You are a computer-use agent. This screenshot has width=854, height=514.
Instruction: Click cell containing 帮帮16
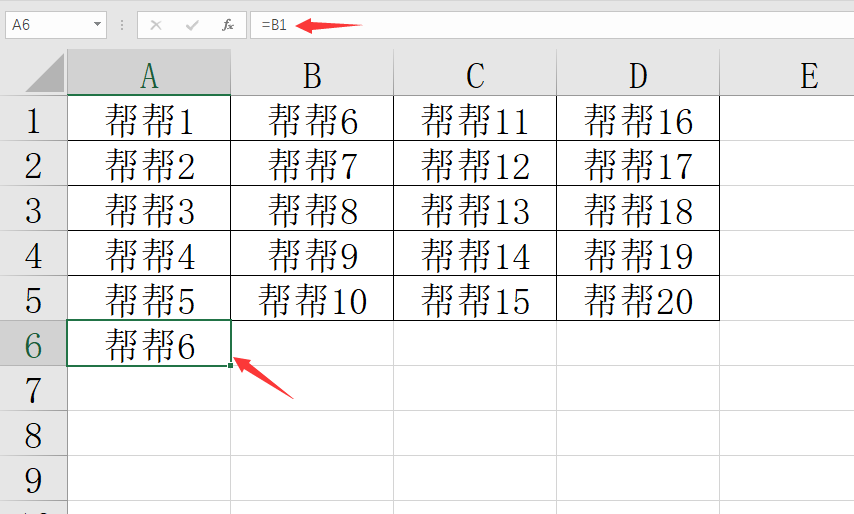tap(638, 118)
